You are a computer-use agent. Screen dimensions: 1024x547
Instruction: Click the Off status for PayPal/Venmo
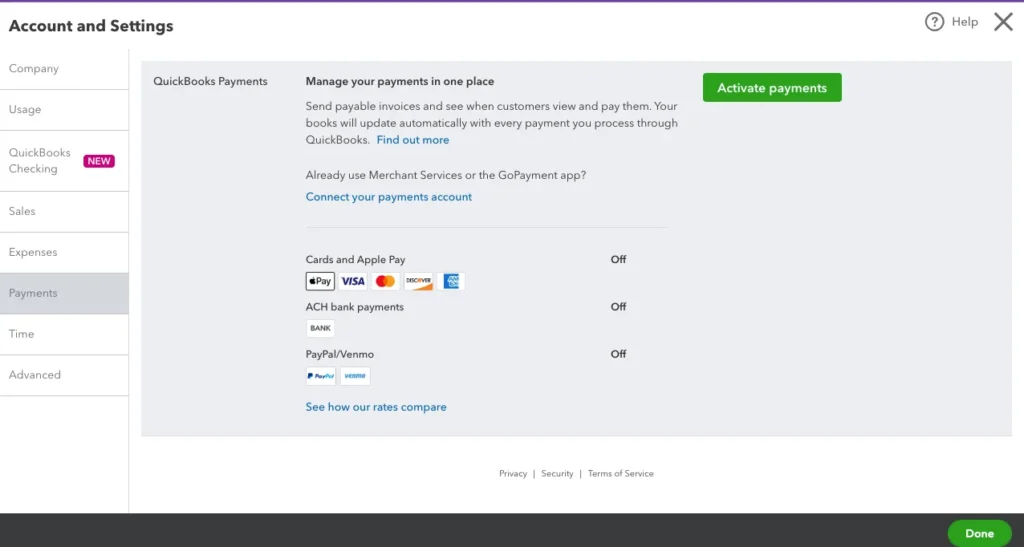pos(618,354)
